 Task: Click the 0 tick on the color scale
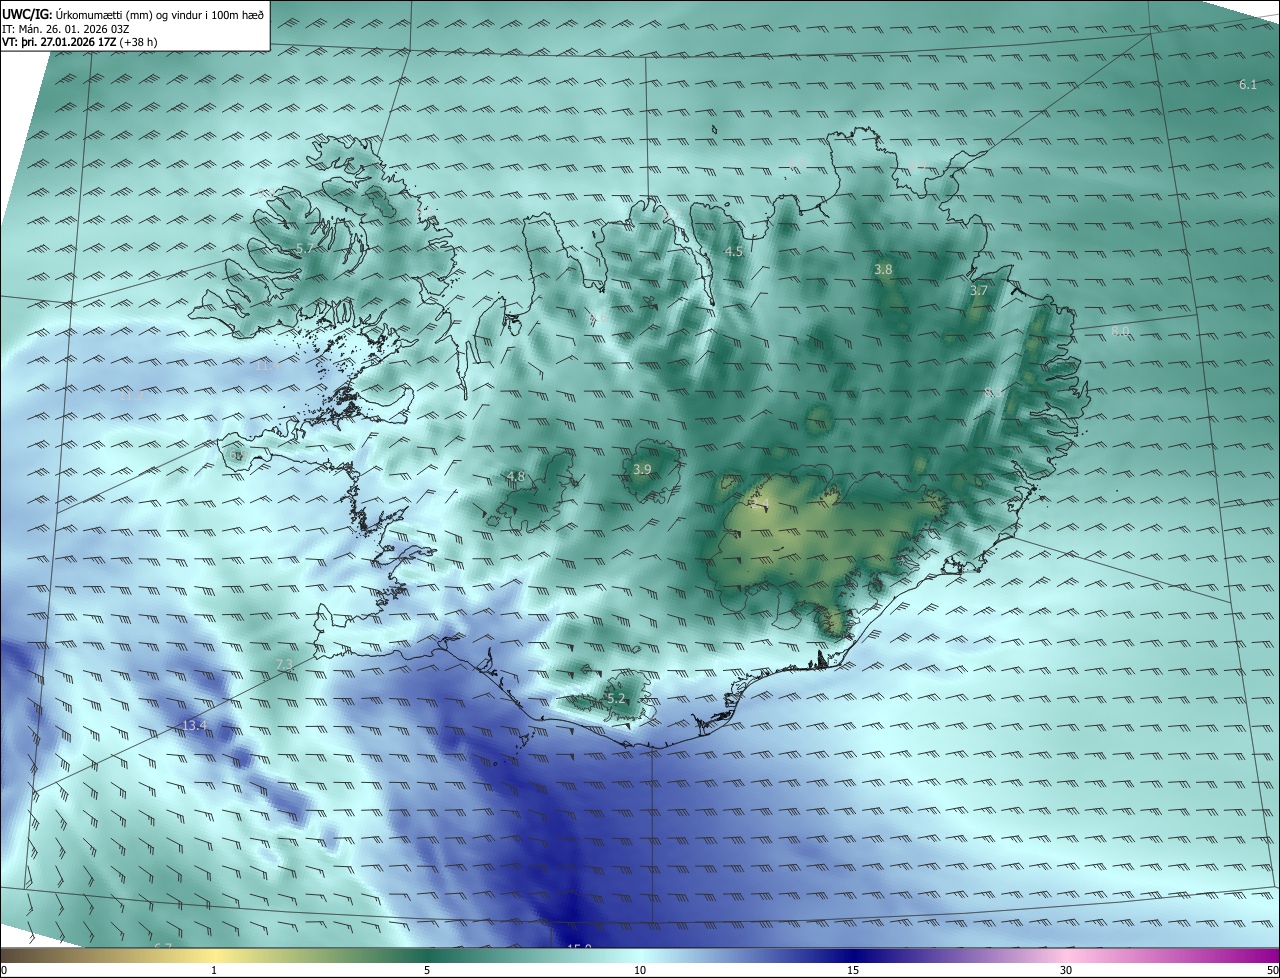pyautogui.click(x=4, y=970)
